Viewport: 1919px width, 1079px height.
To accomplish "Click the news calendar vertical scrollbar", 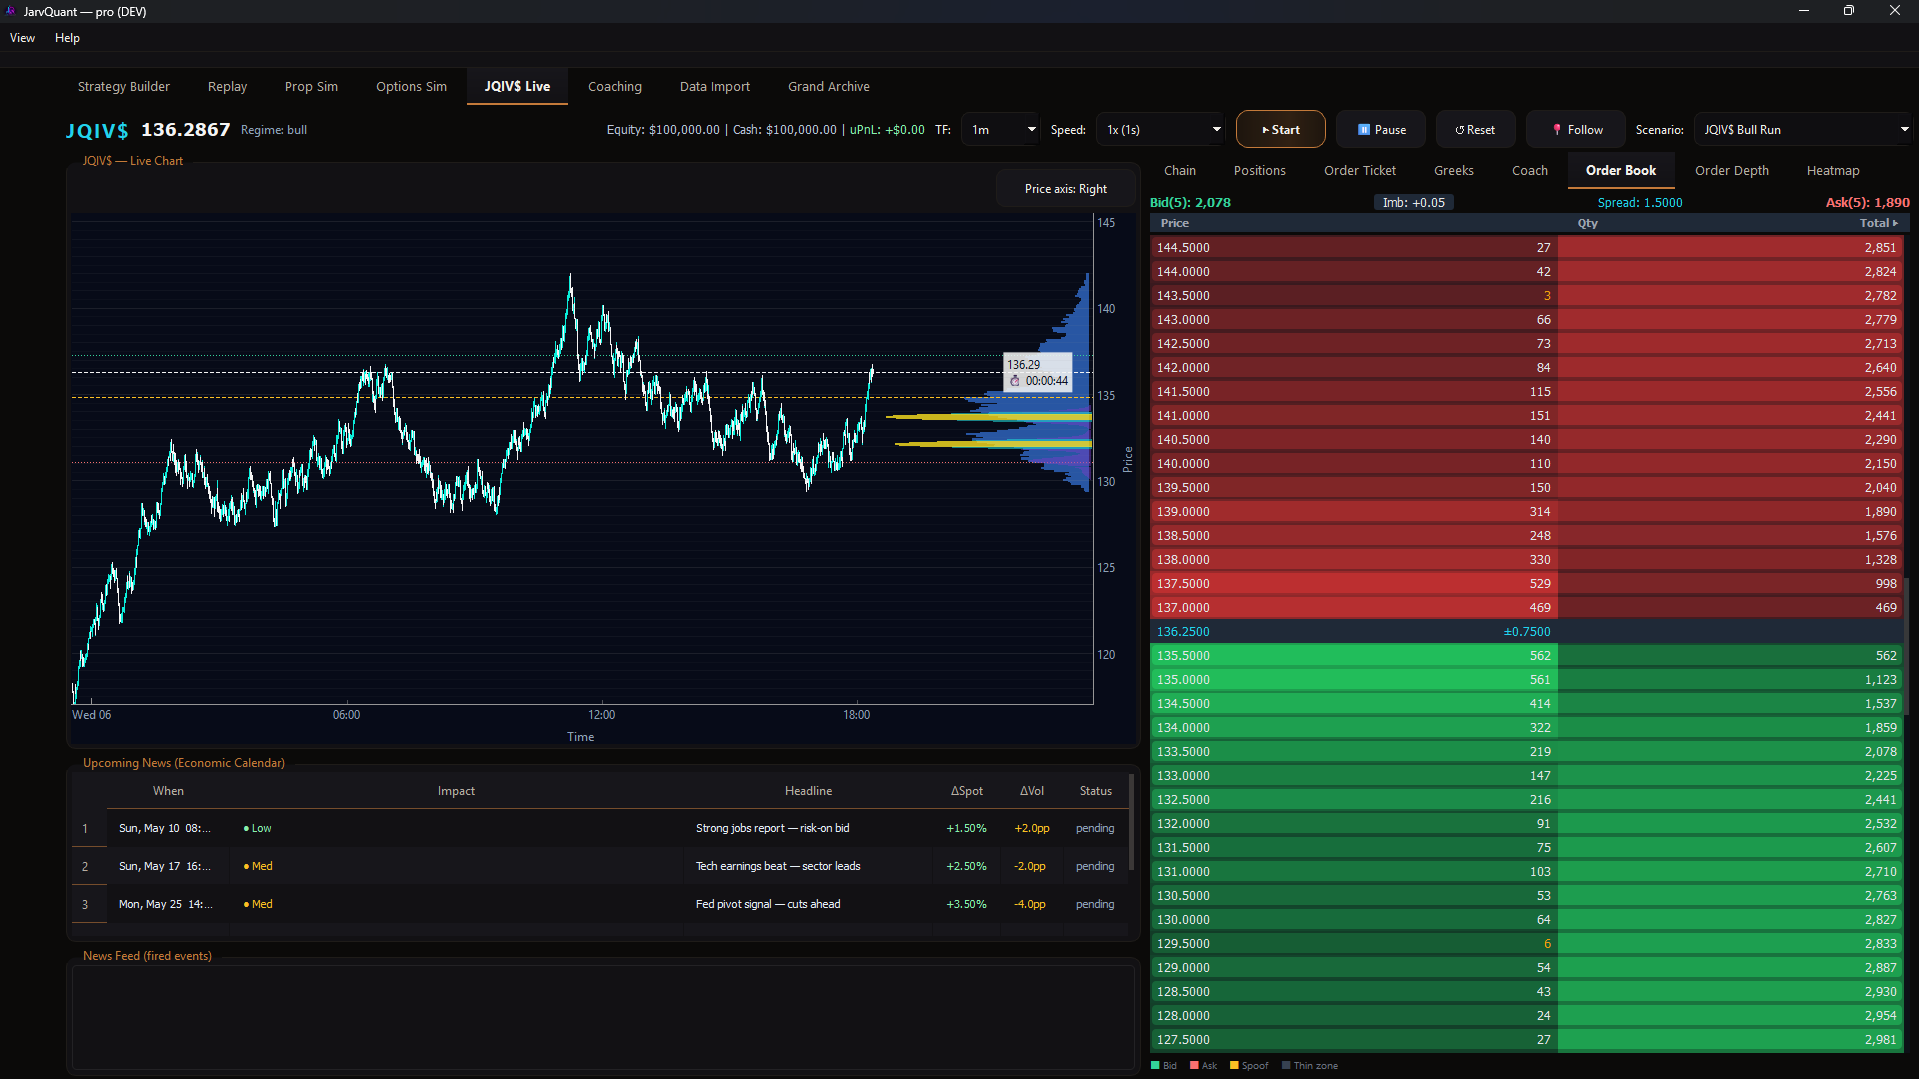I will (x=1131, y=820).
